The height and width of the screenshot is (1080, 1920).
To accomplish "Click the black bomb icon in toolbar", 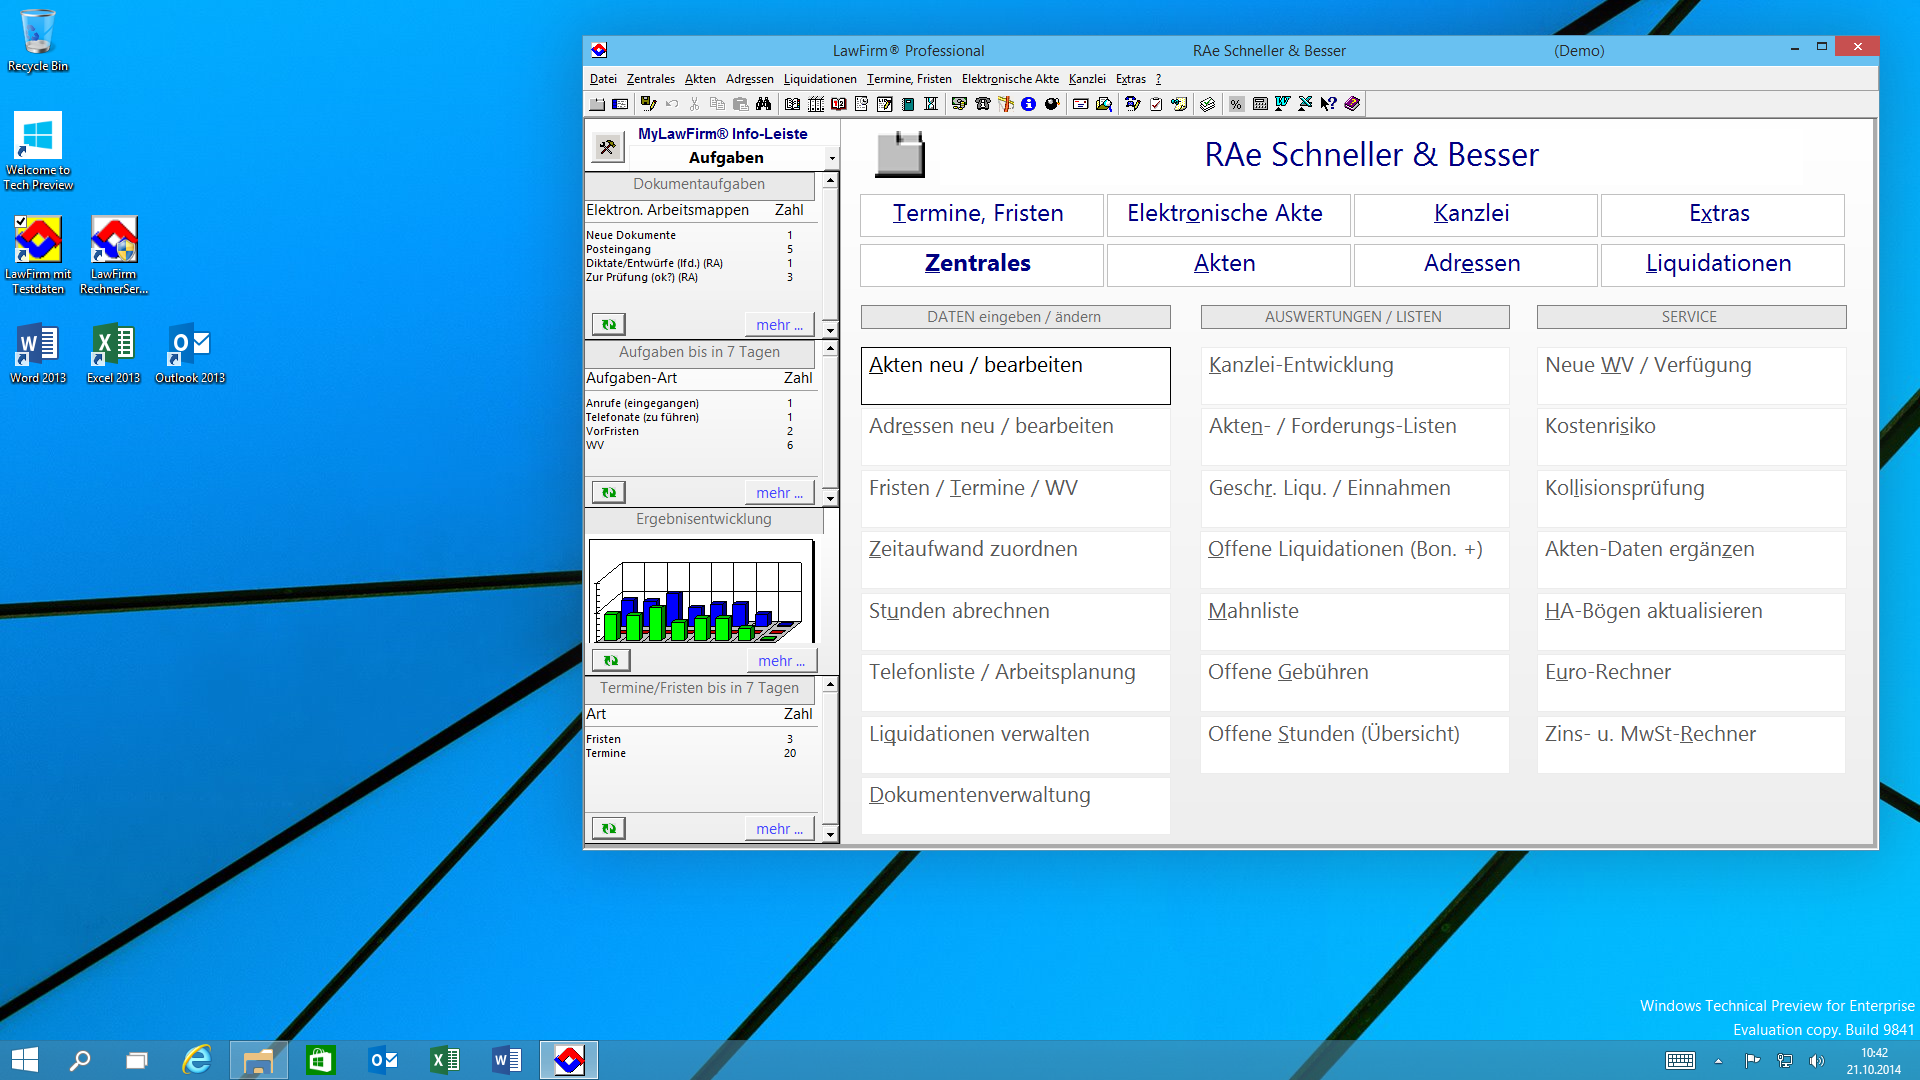I will pyautogui.click(x=1052, y=104).
